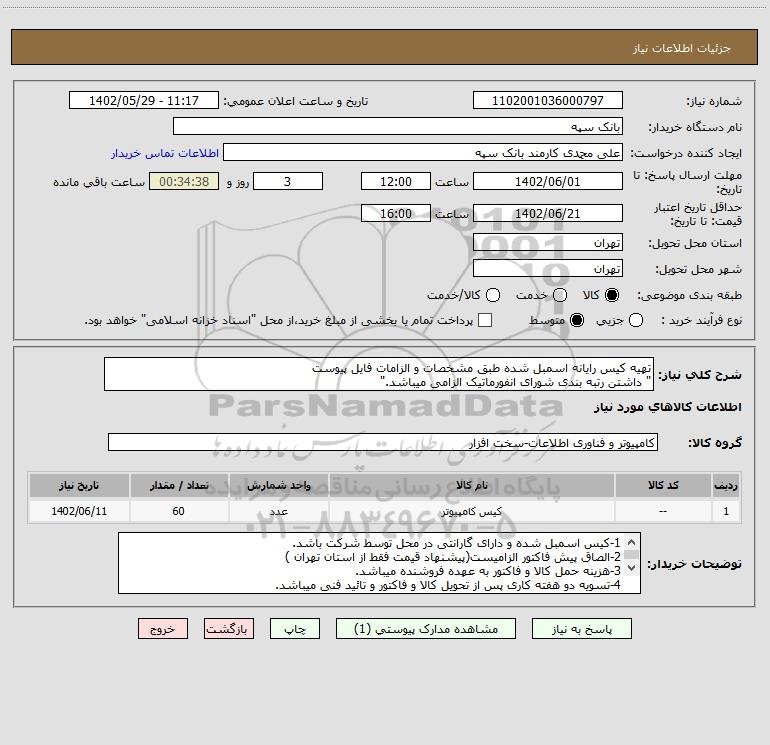Click the خروج exit button
Image resolution: width=770 pixels, height=745 pixels.
pos(163,629)
